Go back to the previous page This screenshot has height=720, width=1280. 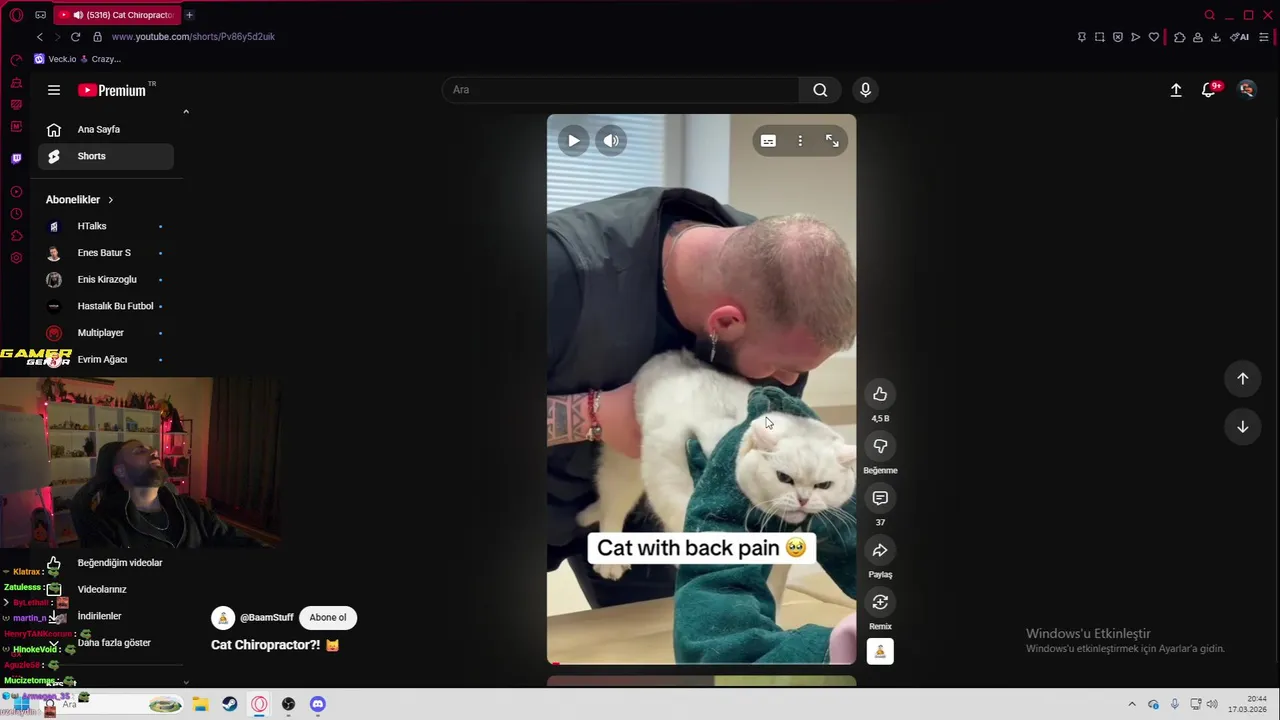point(40,37)
